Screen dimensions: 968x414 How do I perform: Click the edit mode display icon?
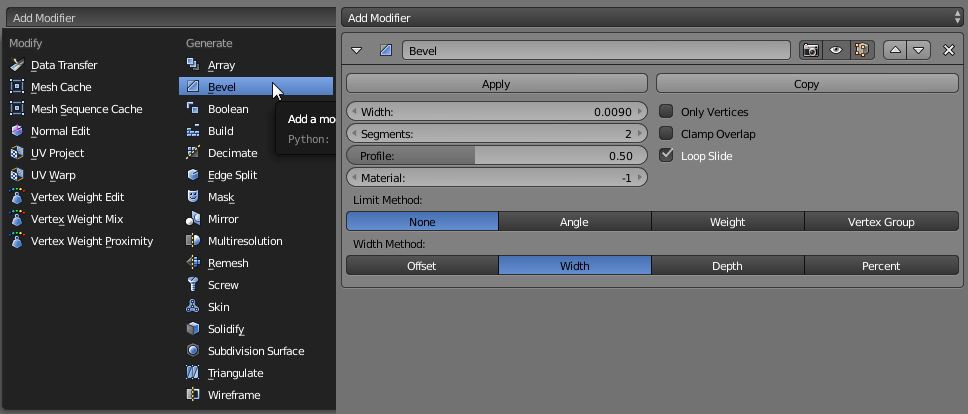coord(861,50)
